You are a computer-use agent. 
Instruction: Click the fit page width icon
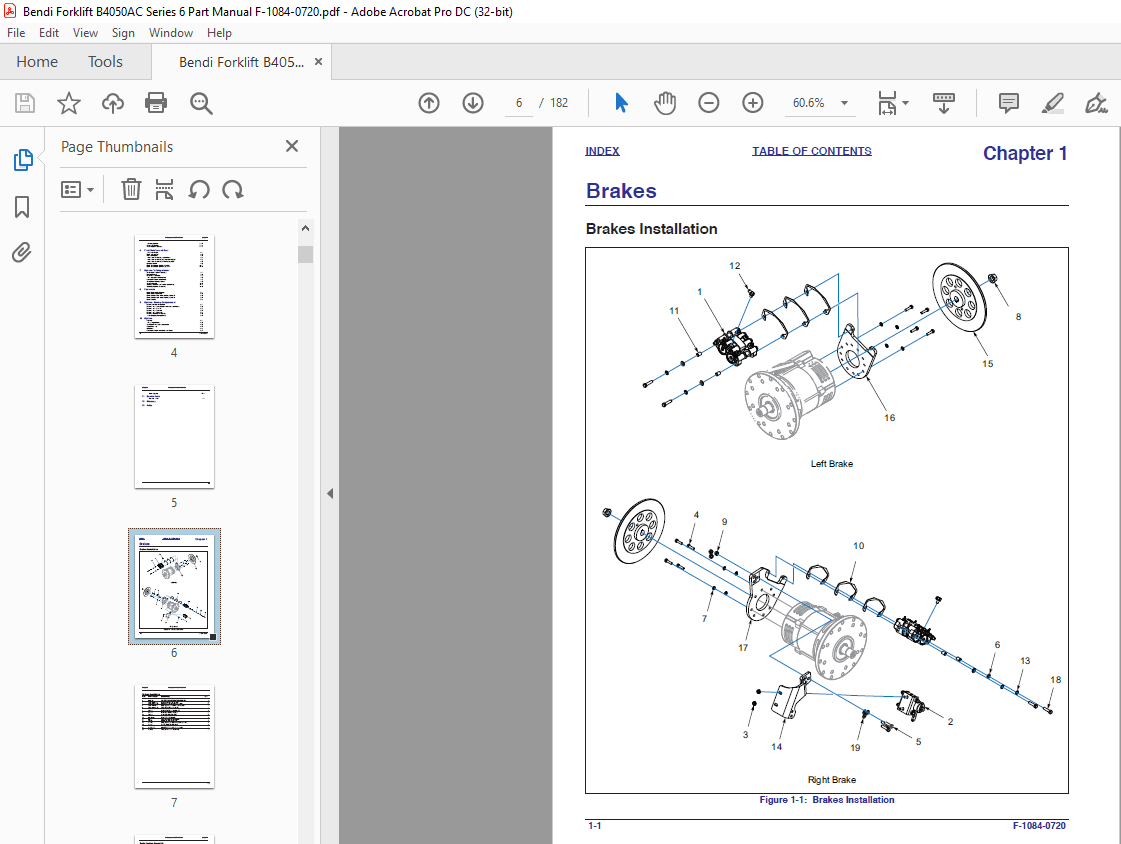(x=887, y=103)
